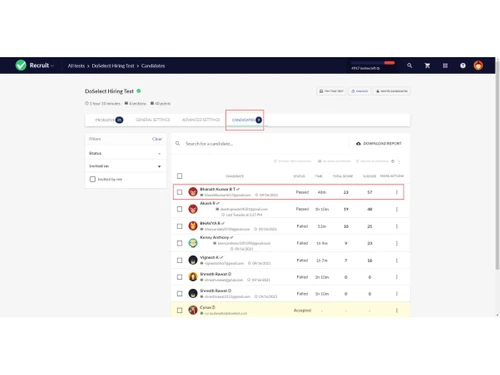The image size is (500, 375).
Task: Click 'Accepted' status in Cyrus D row
Action: point(302,310)
